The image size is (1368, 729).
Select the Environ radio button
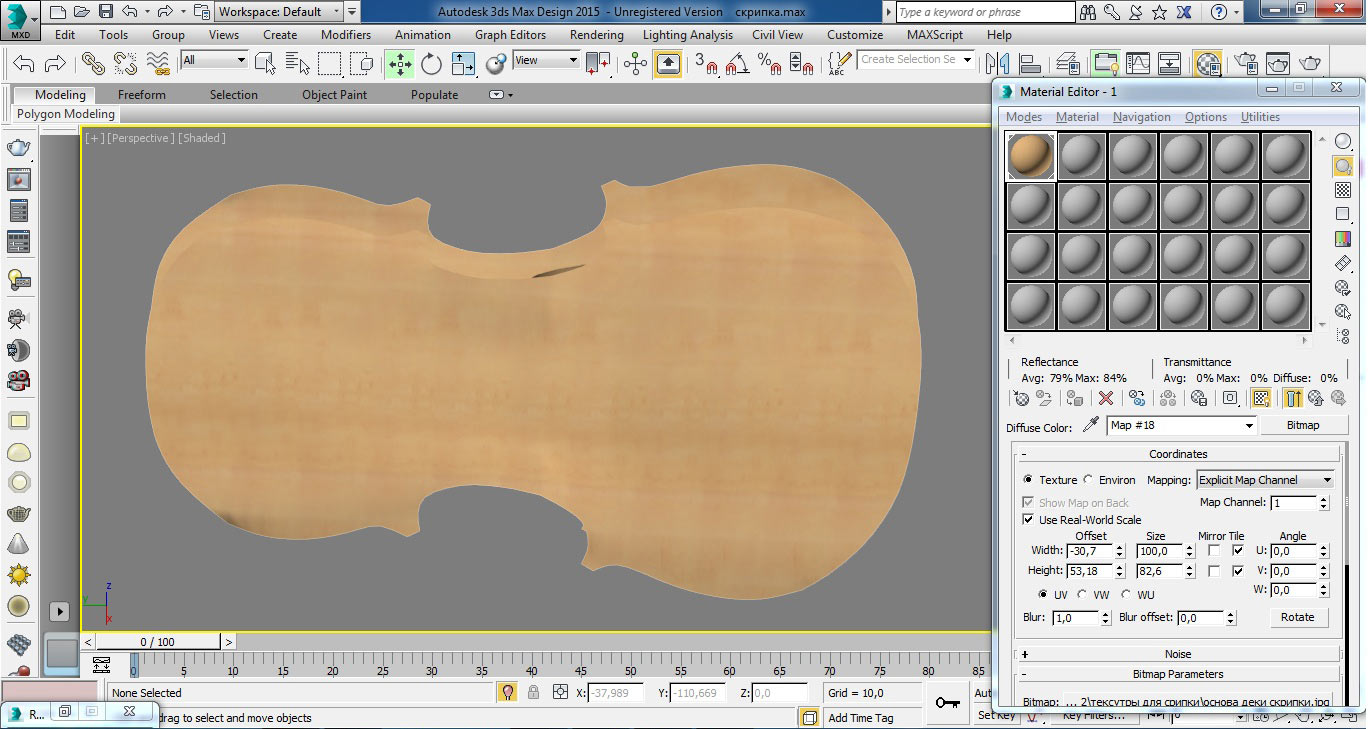pyautogui.click(x=1088, y=480)
